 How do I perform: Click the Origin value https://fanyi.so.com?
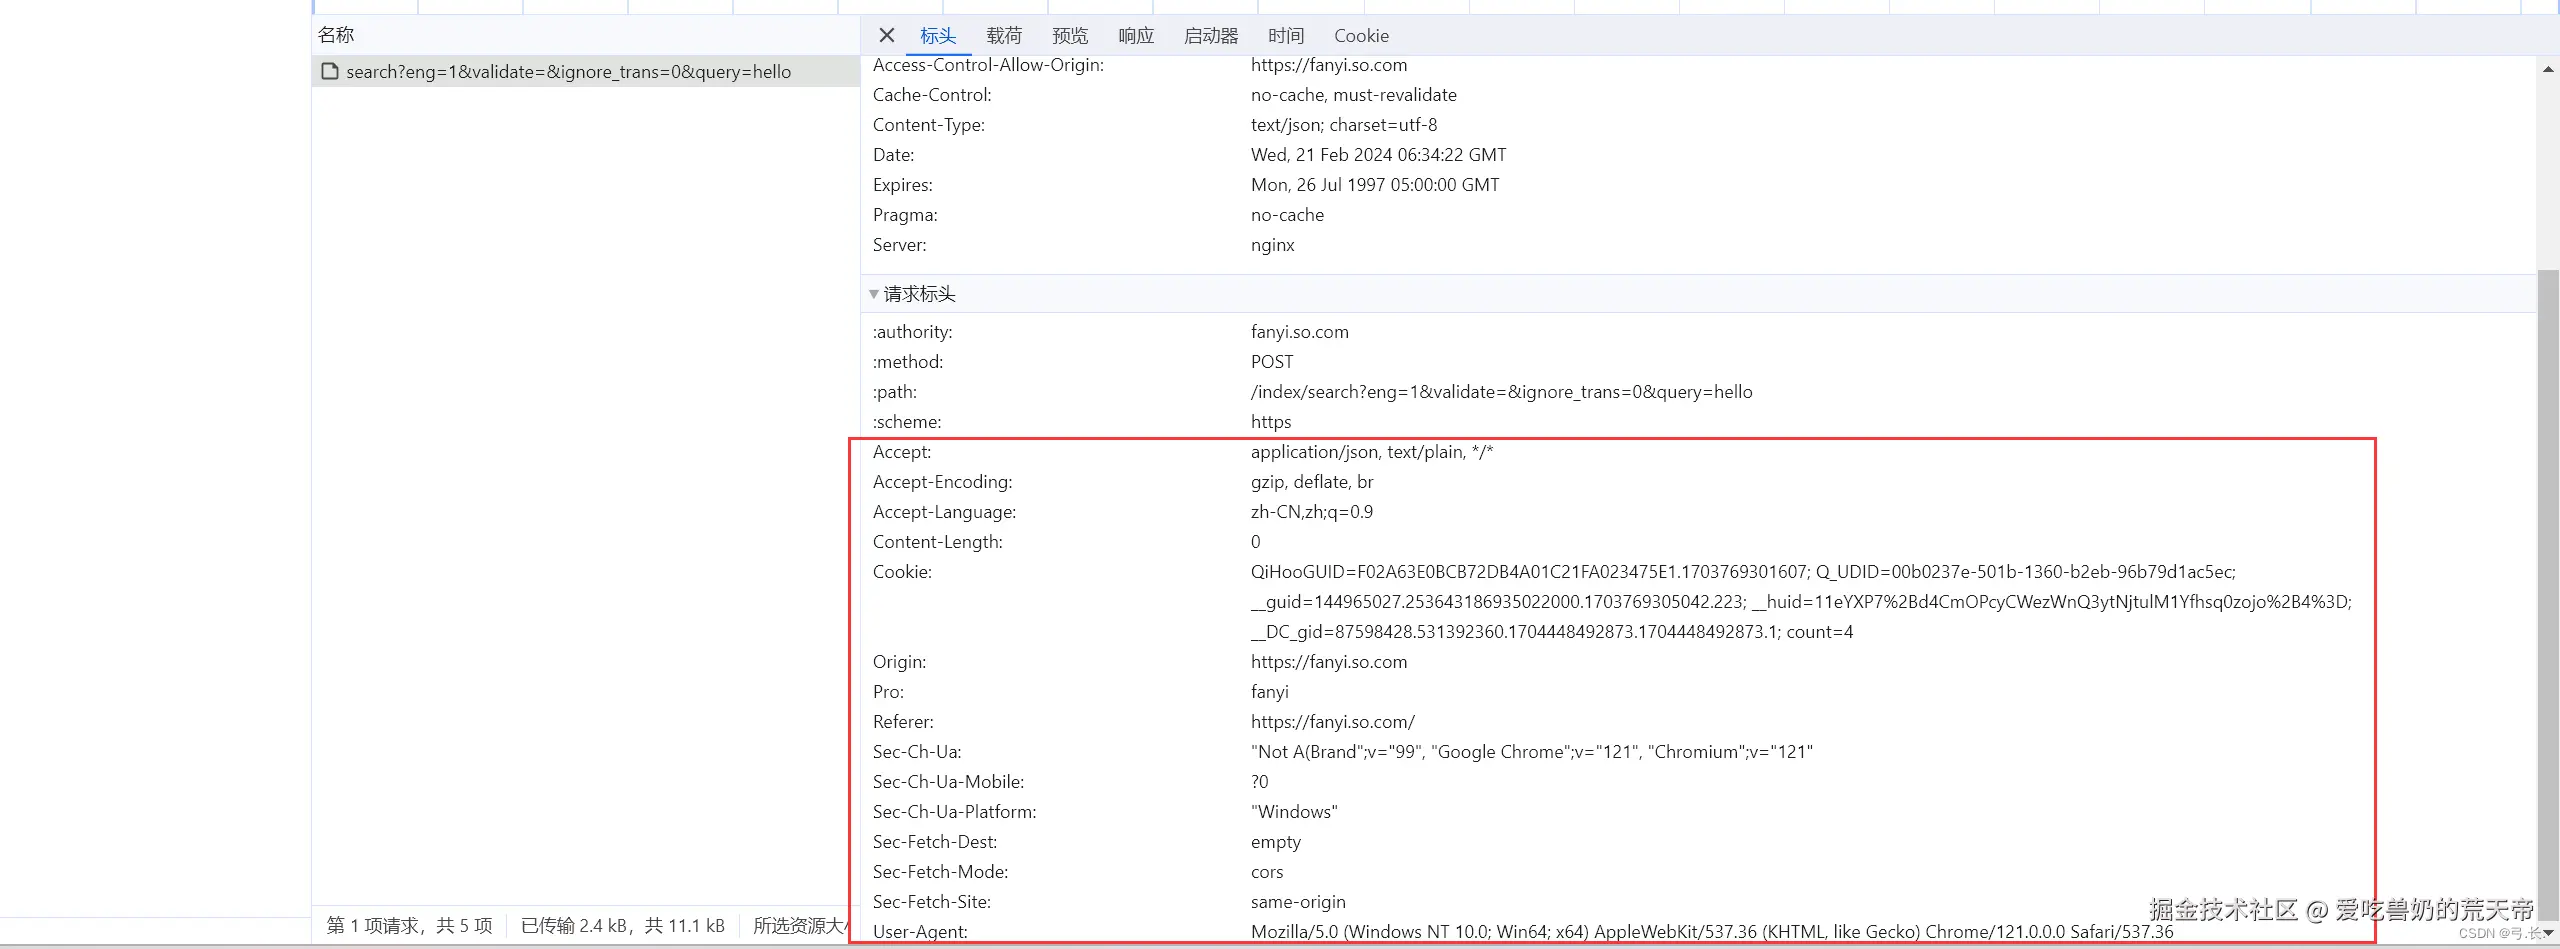1328,662
